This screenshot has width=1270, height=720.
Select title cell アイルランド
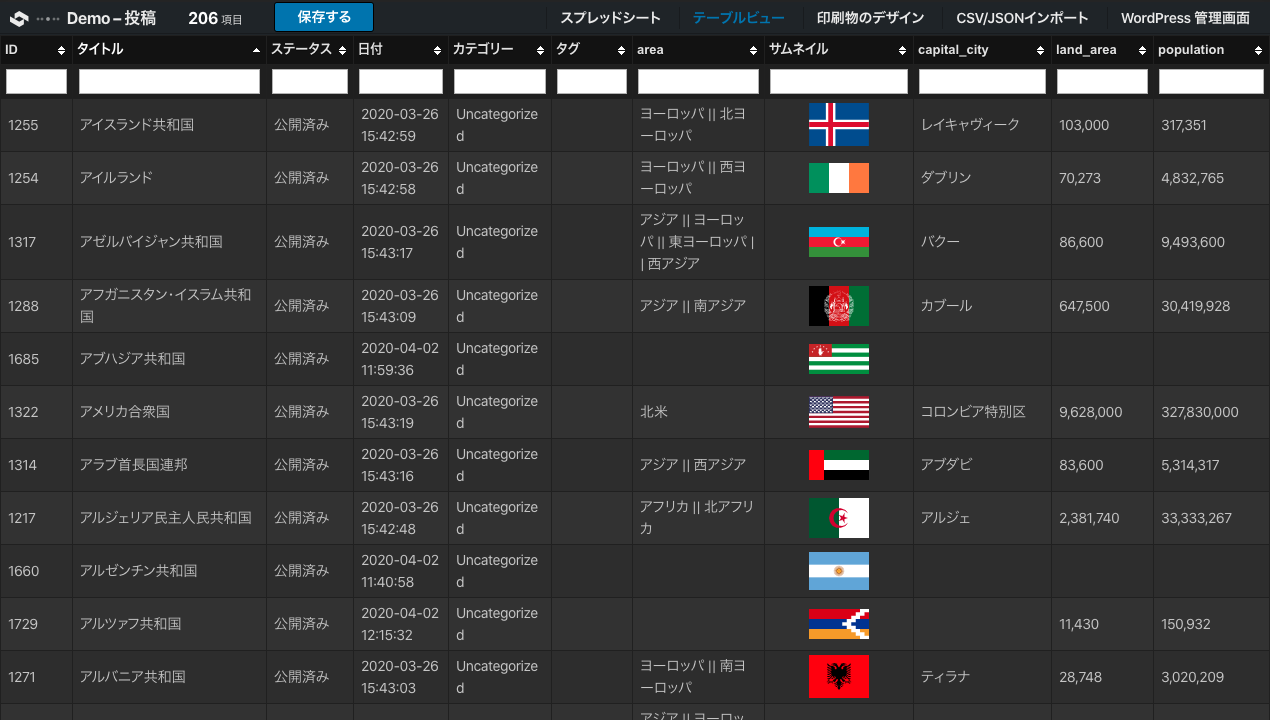pos(117,178)
